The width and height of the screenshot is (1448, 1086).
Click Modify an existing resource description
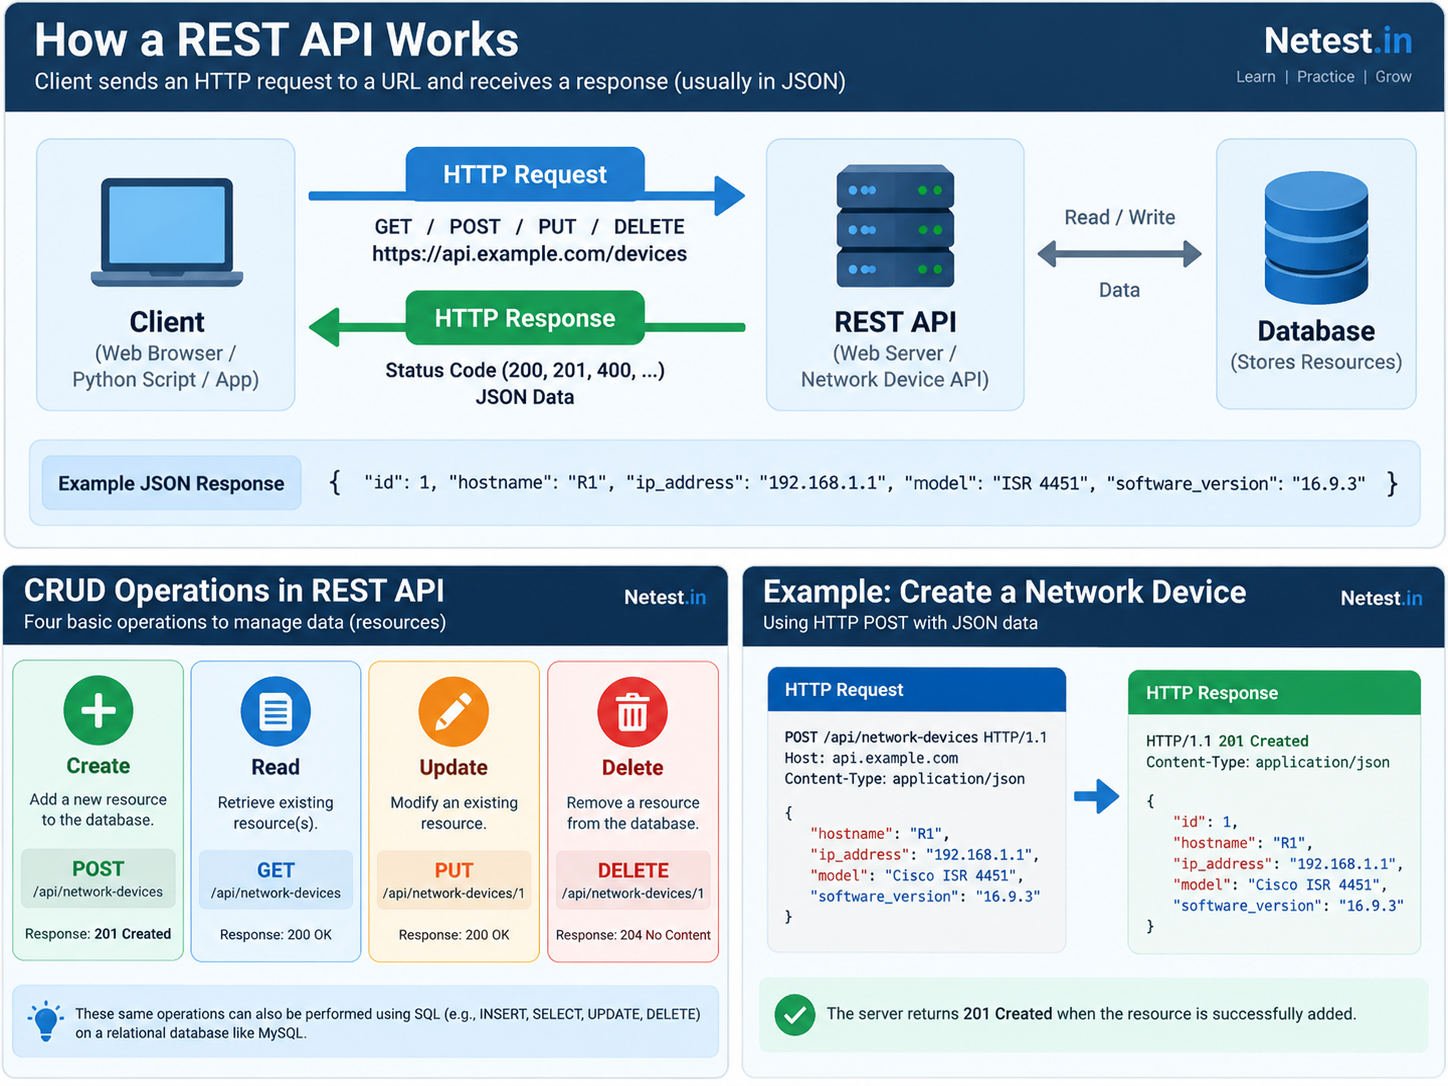[454, 813]
